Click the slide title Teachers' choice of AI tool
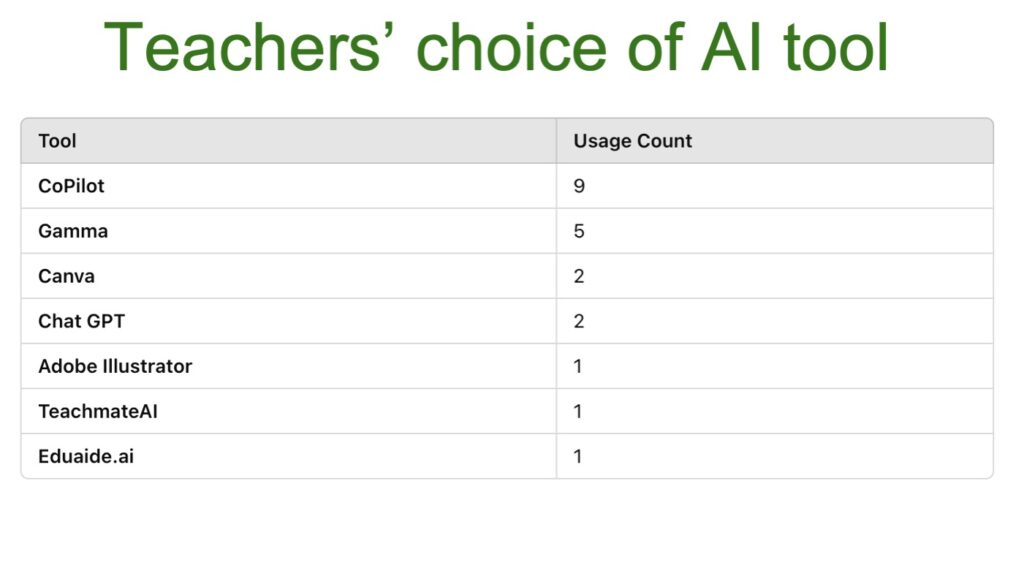This screenshot has height=576, width=1024. tap(496, 47)
